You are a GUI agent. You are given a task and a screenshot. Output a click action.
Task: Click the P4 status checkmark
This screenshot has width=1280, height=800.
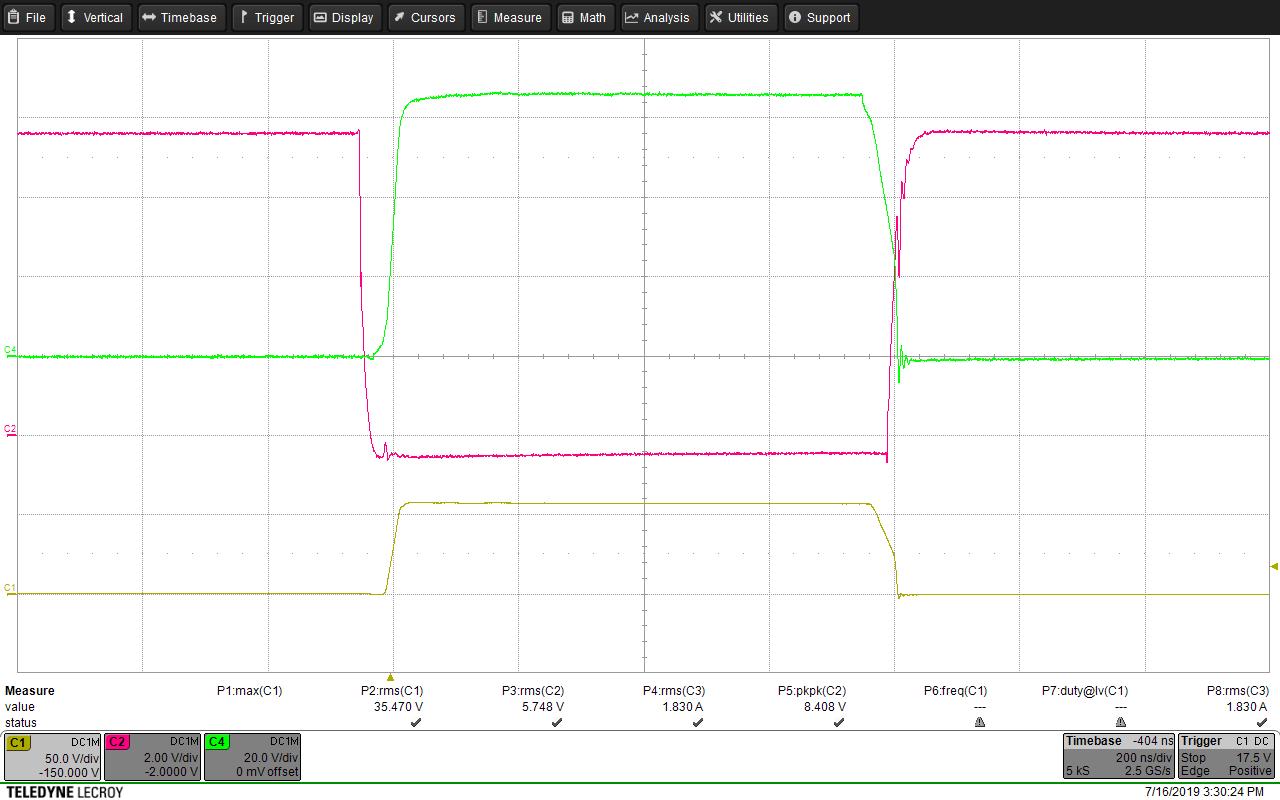pos(698,722)
